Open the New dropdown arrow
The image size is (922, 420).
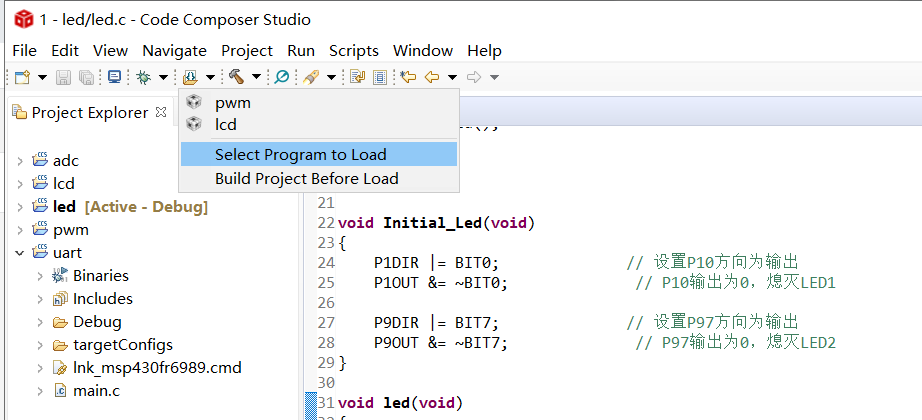pyautogui.click(x=42, y=77)
